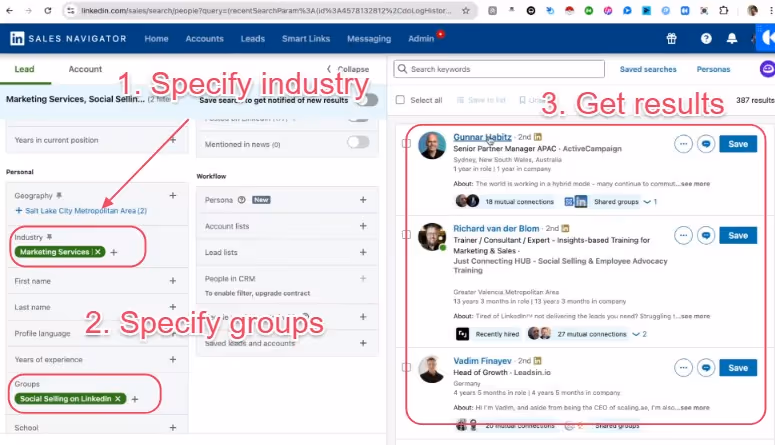This screenshot has height=445, width=775.
Task: Open the notifications bell
Action: tap(732, 39)
